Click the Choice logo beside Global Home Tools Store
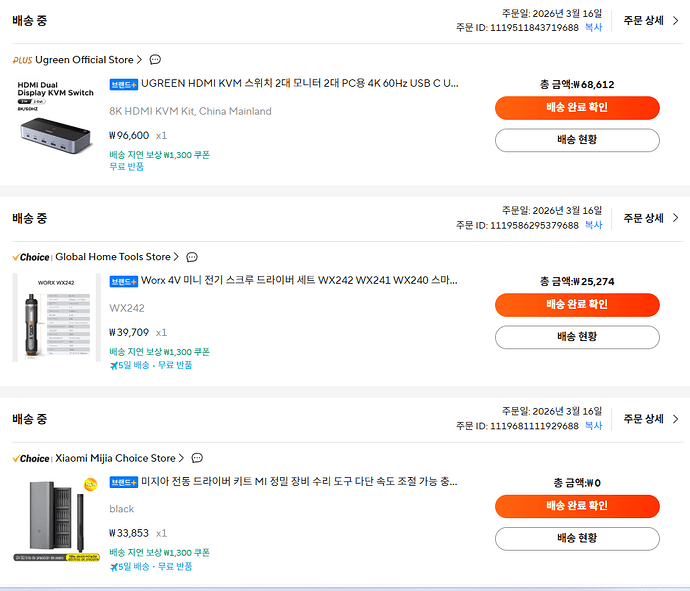Image resolution: width=690 pixels, height=591 pixels. click(31, 257)
